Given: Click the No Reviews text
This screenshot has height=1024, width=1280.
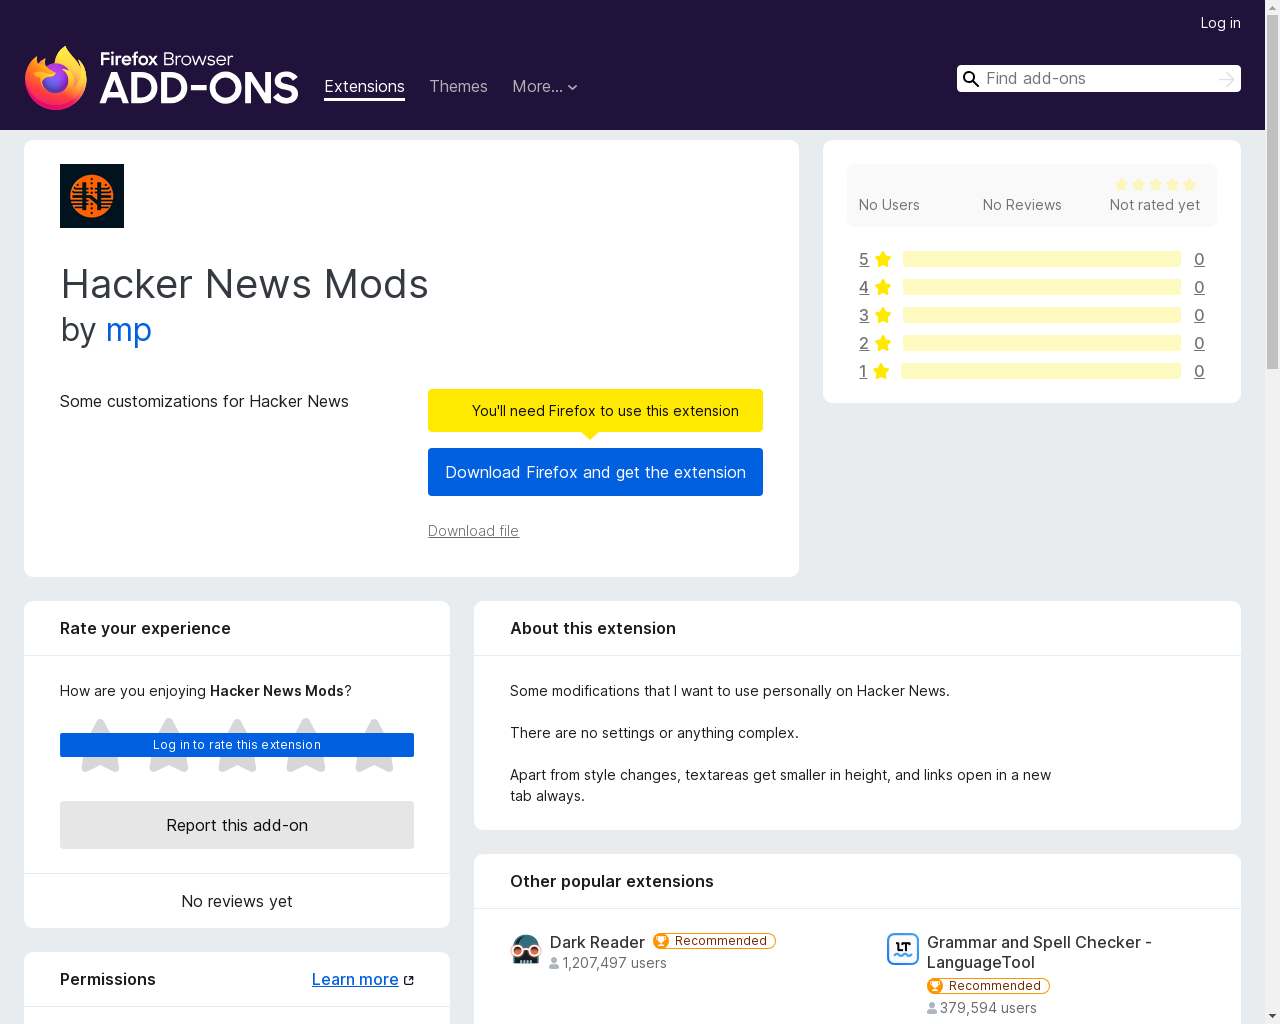Looking at the screenshot, I should 1022,205.
